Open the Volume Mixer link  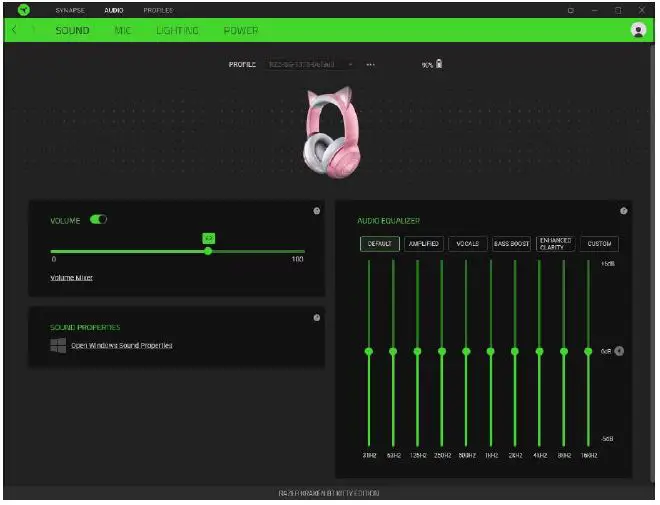[72, 278]
